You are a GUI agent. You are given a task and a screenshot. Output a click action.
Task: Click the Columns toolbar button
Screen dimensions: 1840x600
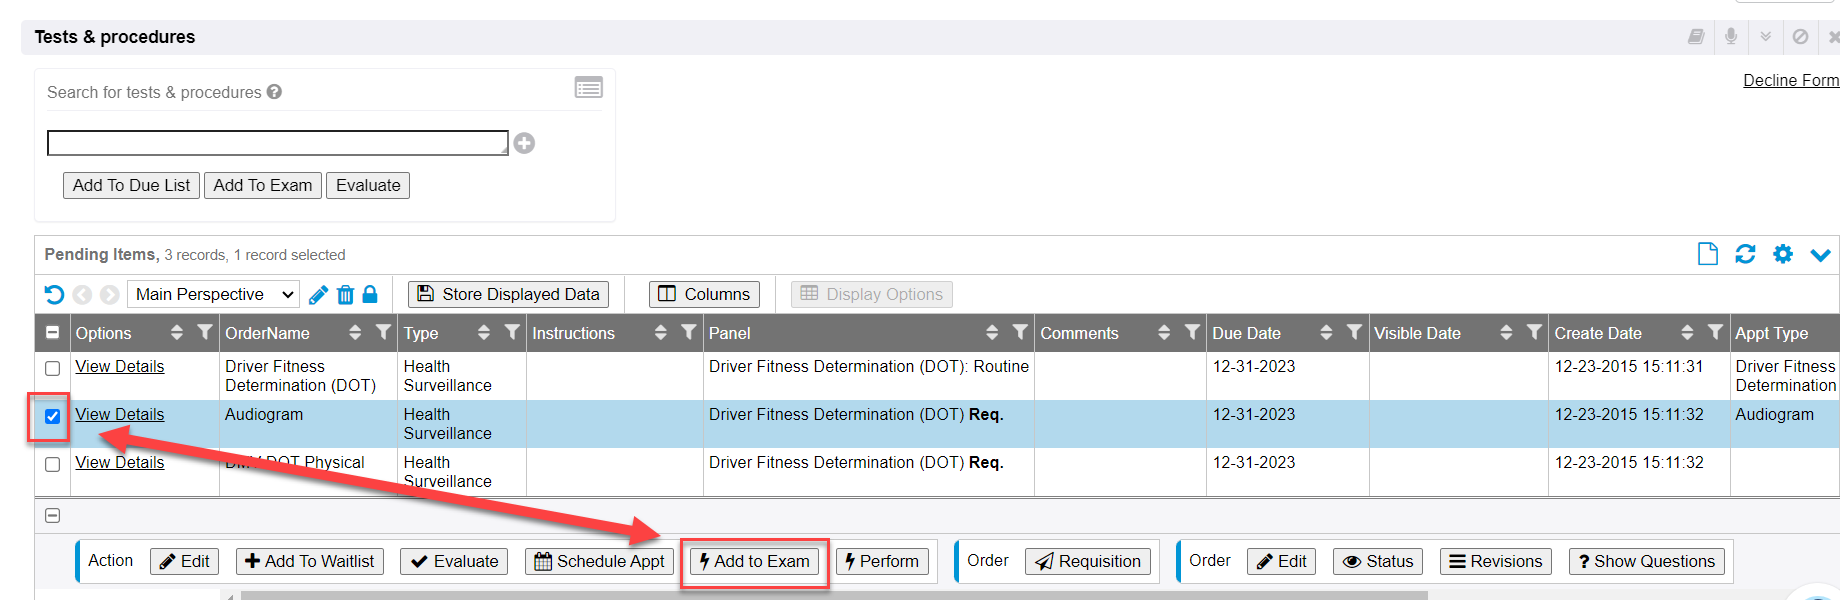tap(704, 294)
